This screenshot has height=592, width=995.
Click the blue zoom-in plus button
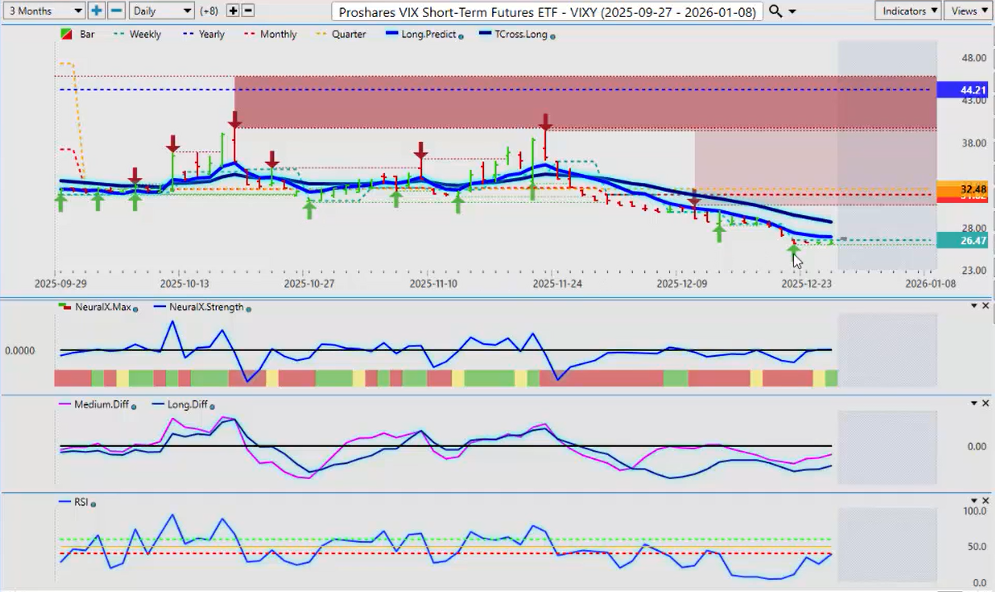[x=96, y=11]
